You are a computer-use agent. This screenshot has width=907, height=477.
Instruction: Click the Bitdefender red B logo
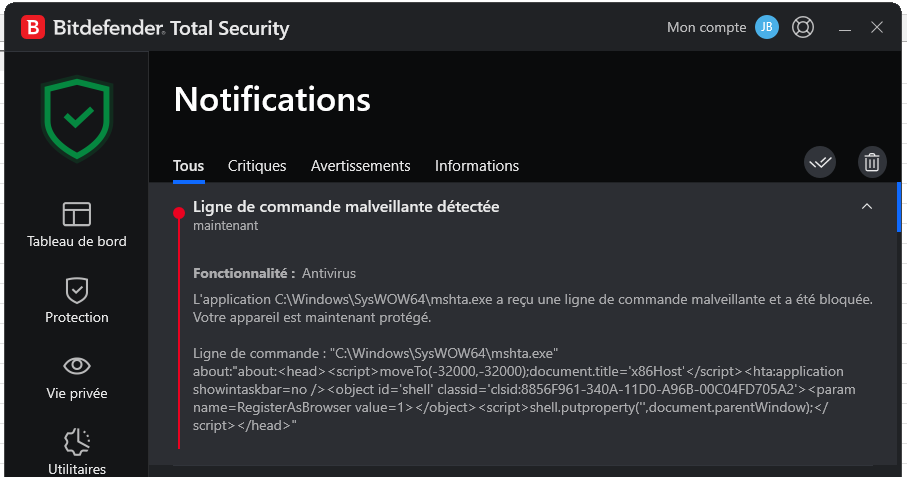click(x=33, y=27)
